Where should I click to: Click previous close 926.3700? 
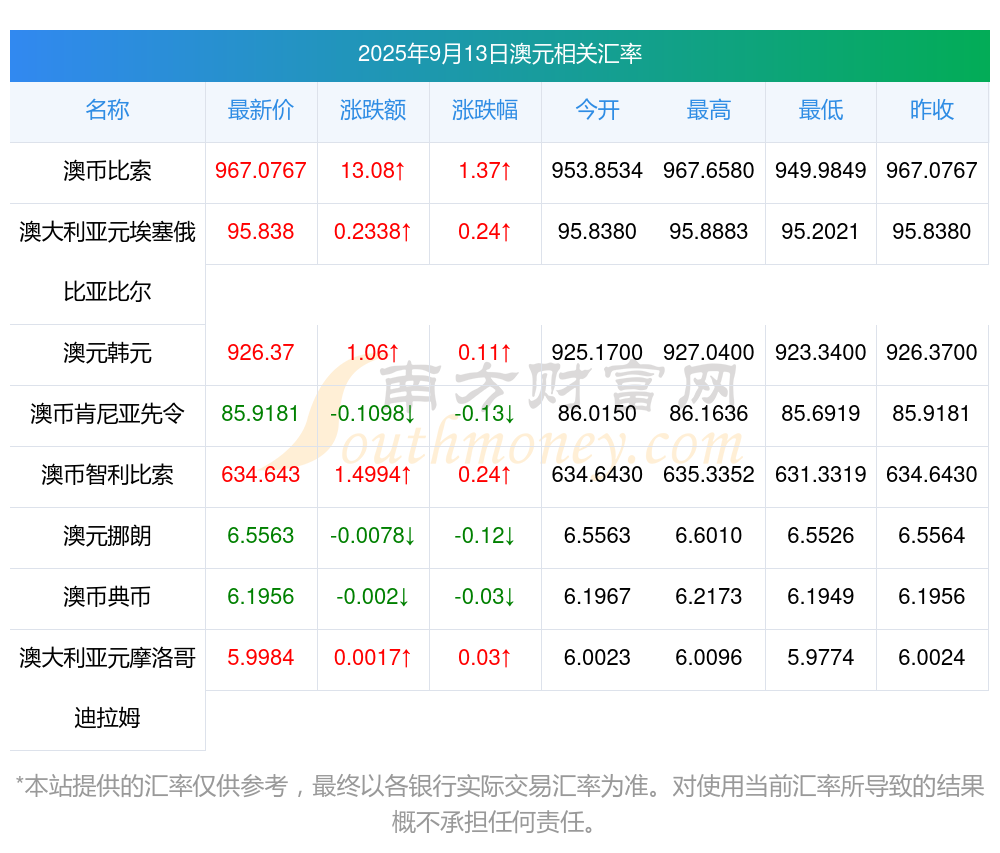pyautogui.click(x=932, y=353)
